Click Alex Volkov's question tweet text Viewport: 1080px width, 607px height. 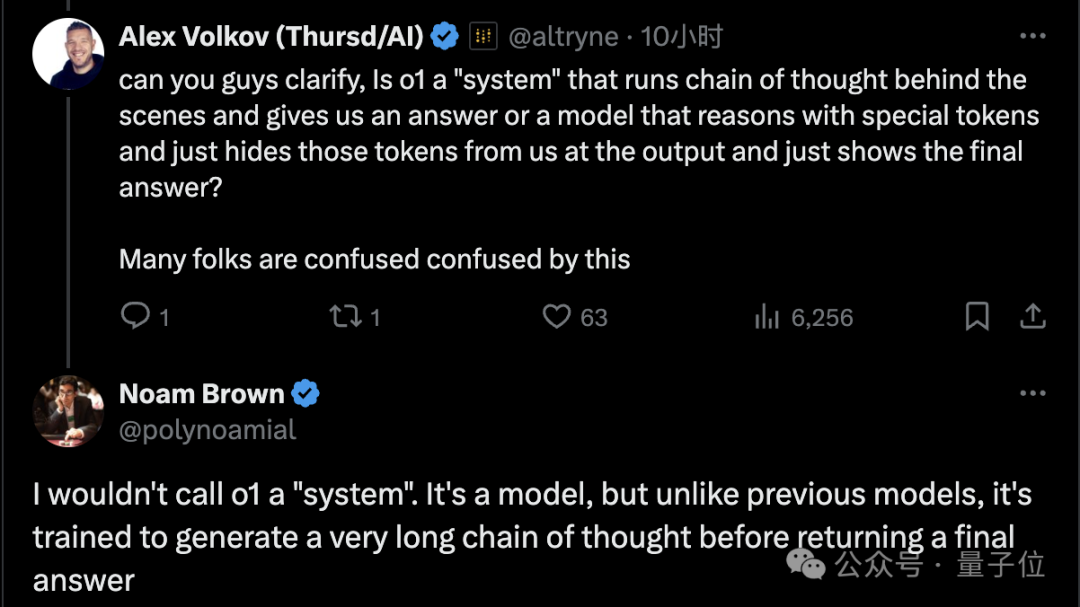coord(579,169)
